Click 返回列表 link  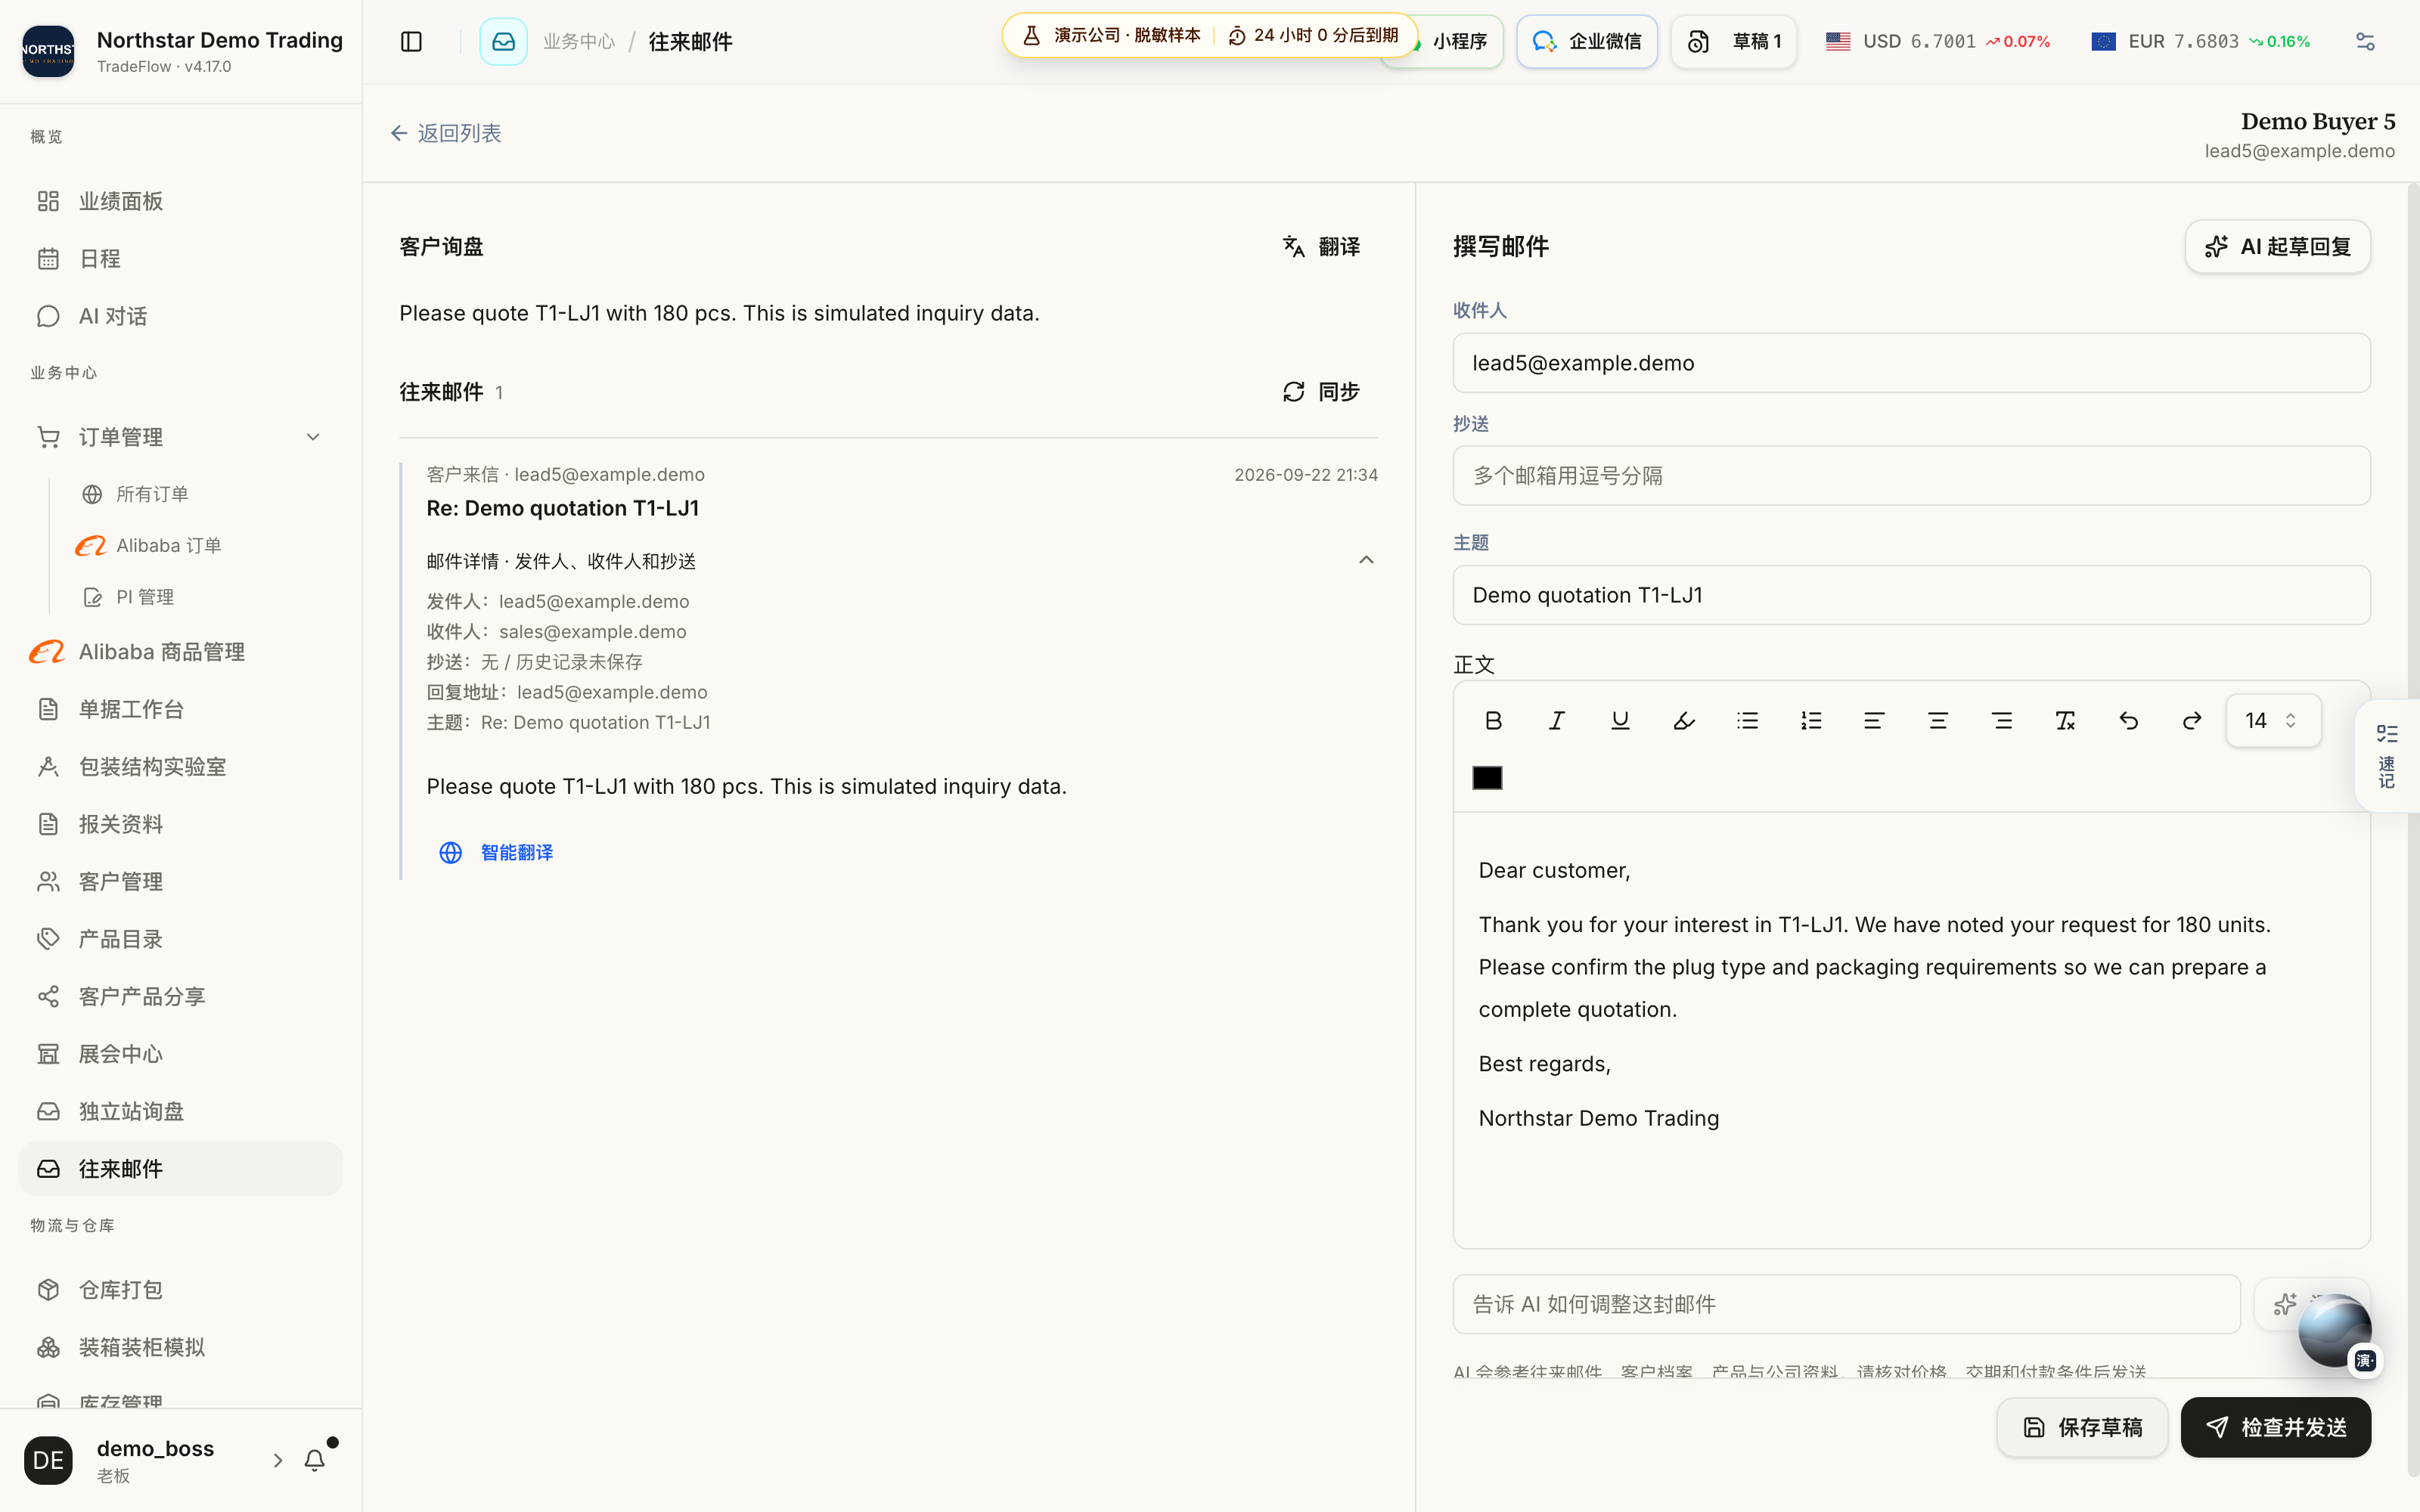pyautogui.click(x=446, y=133)
